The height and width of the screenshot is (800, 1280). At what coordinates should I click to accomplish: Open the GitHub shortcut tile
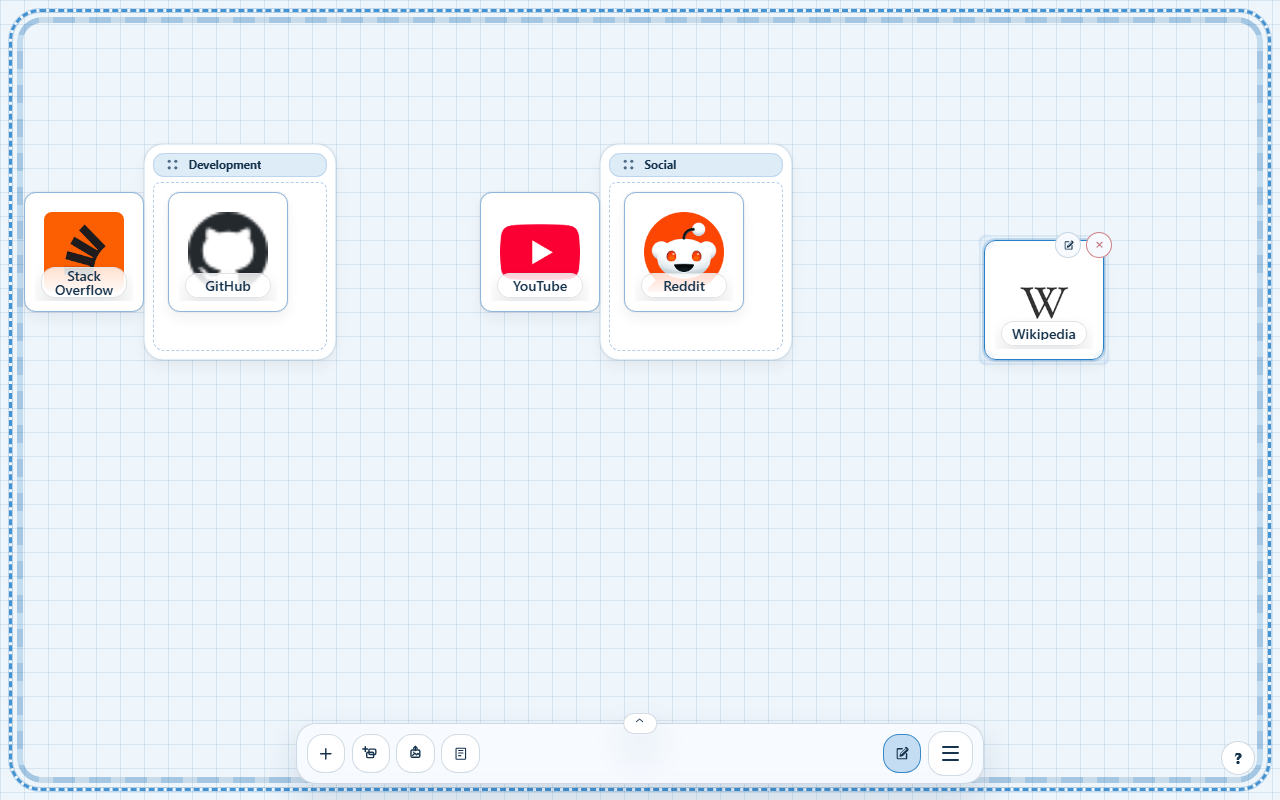point(228,252)
